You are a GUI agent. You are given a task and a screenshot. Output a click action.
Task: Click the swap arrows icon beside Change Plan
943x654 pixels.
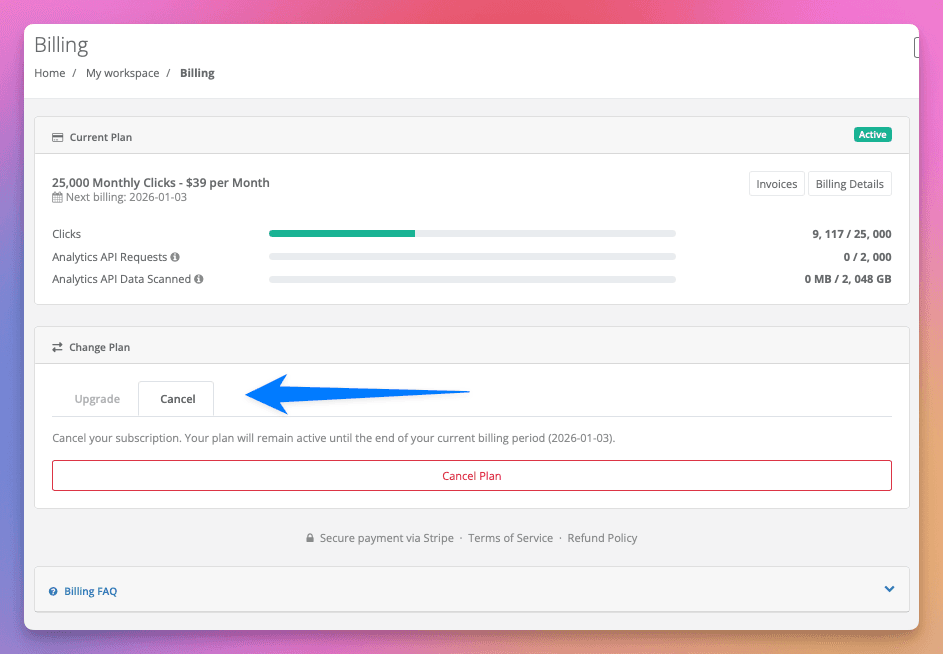(57, 347)
